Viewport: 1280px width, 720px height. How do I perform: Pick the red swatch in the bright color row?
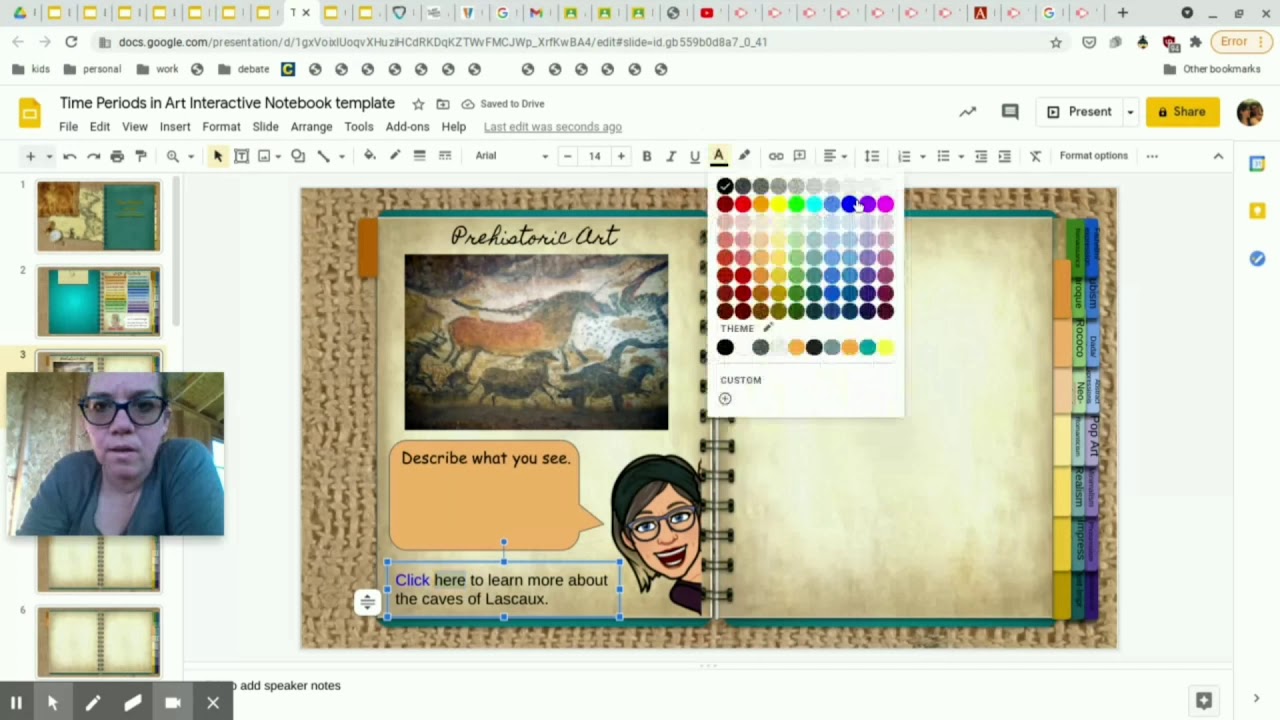pos(742,204)
